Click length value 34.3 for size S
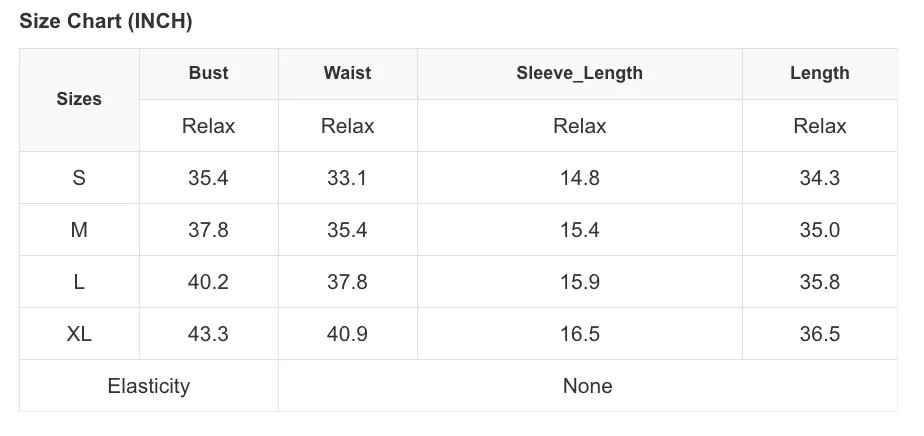This screenshot has height=436, width=924. [820, 178]
